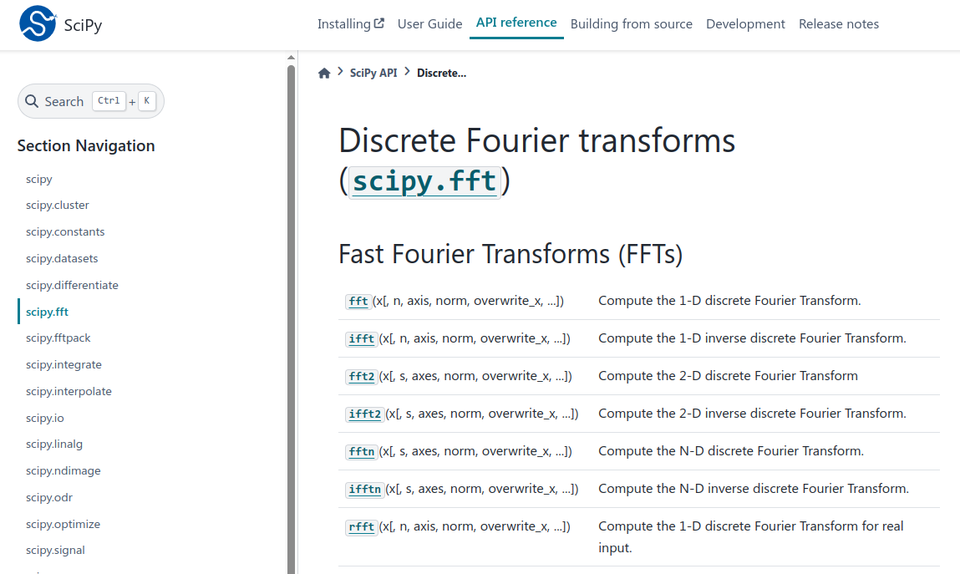Open the ifft2 function link
Screen dimensions: 960x574
364,414
